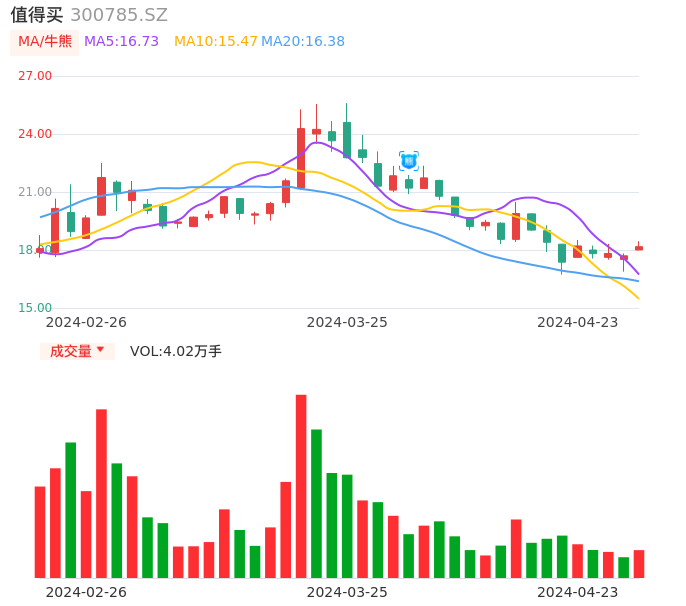686x606 pixels.
Task: Open the 成交量 indicator dropdown
Action: [x=77, y=351]
